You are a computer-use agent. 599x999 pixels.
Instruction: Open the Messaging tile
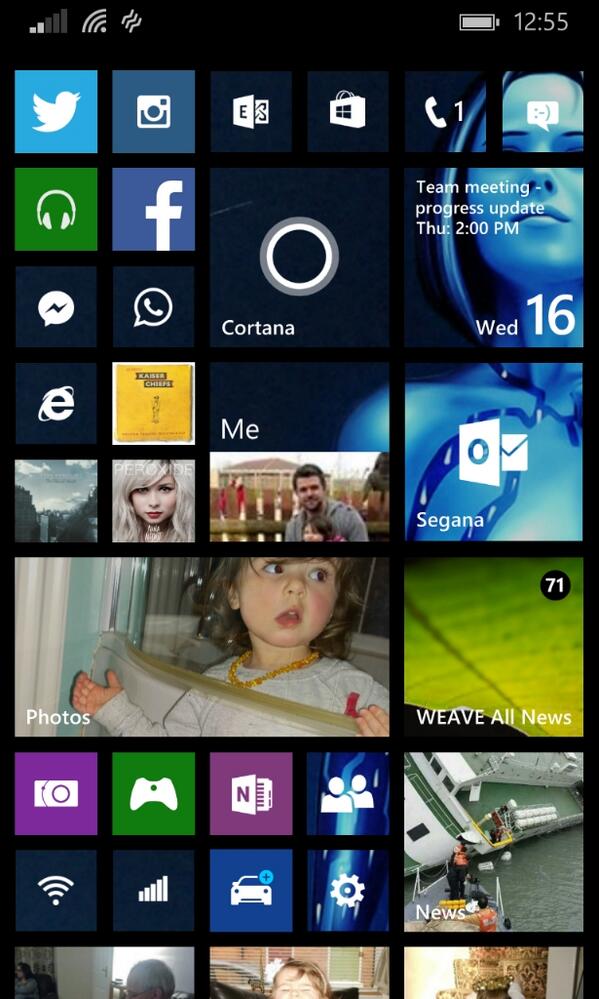pyautogui.click(x=542, y=111)
